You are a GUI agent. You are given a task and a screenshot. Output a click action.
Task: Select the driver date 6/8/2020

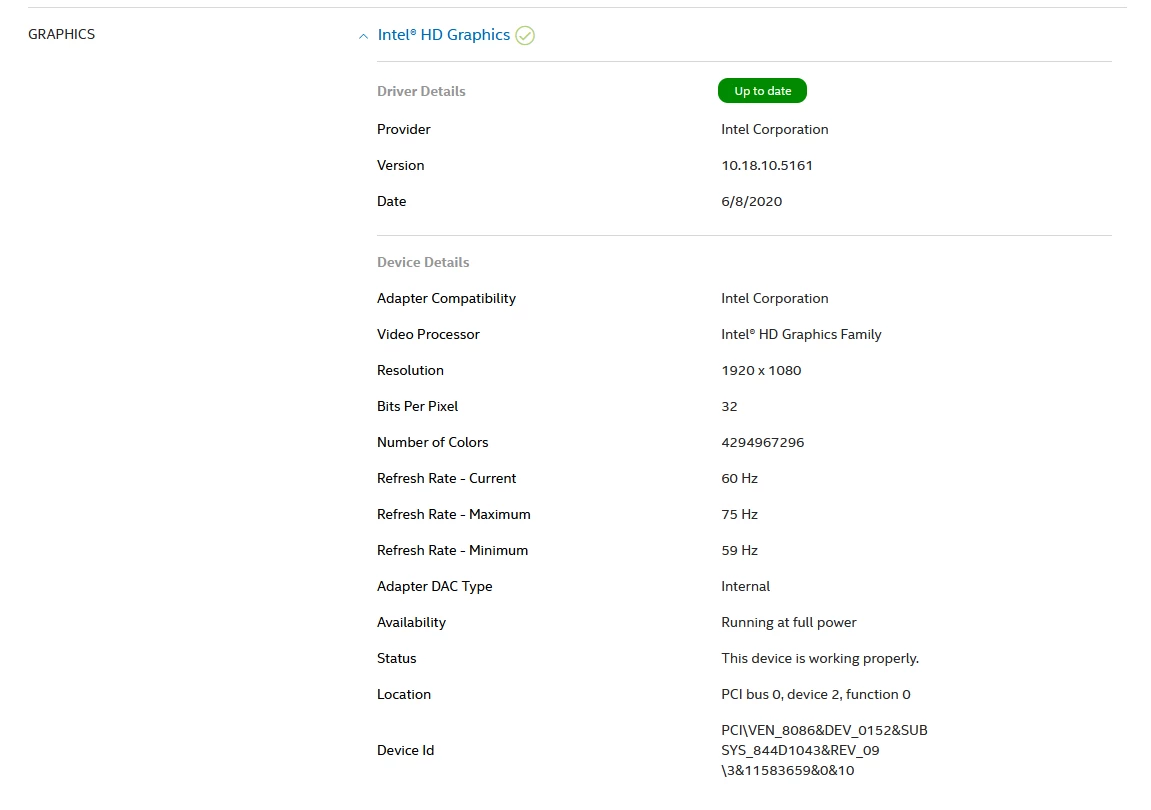[x=752, y=201]
